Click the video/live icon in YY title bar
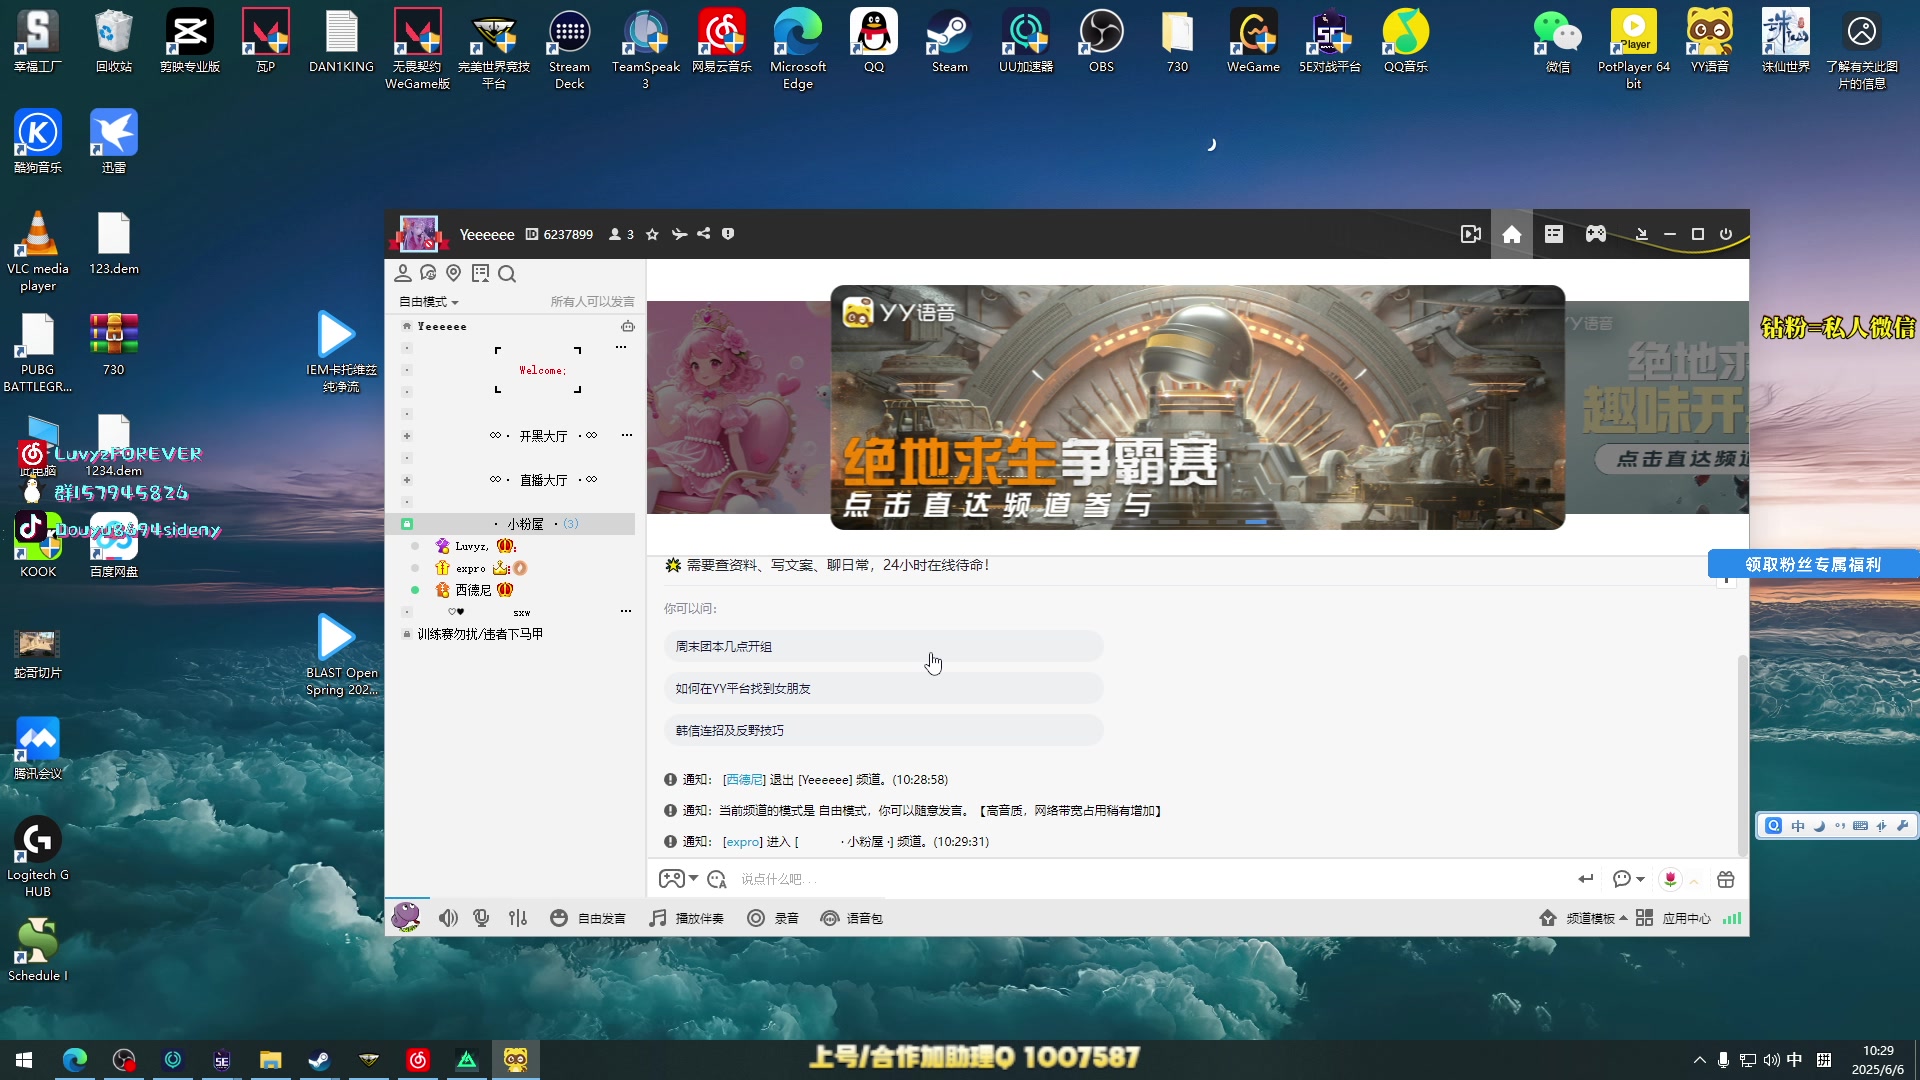Screen dimensions: 1920x1080 tap(1470, 234)
